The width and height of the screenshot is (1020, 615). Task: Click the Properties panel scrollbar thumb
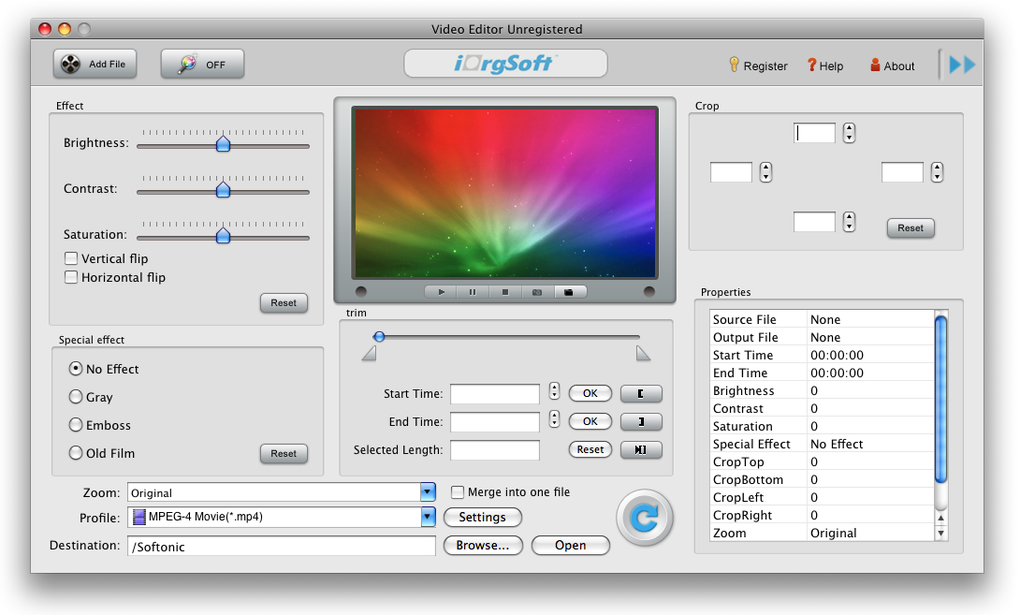(941, 399)
